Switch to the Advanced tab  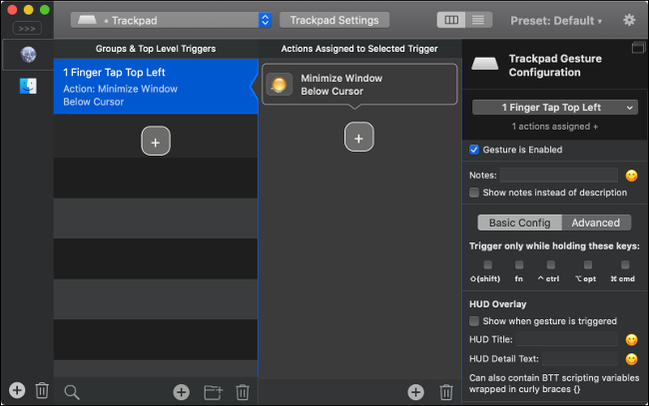(596, 223)
